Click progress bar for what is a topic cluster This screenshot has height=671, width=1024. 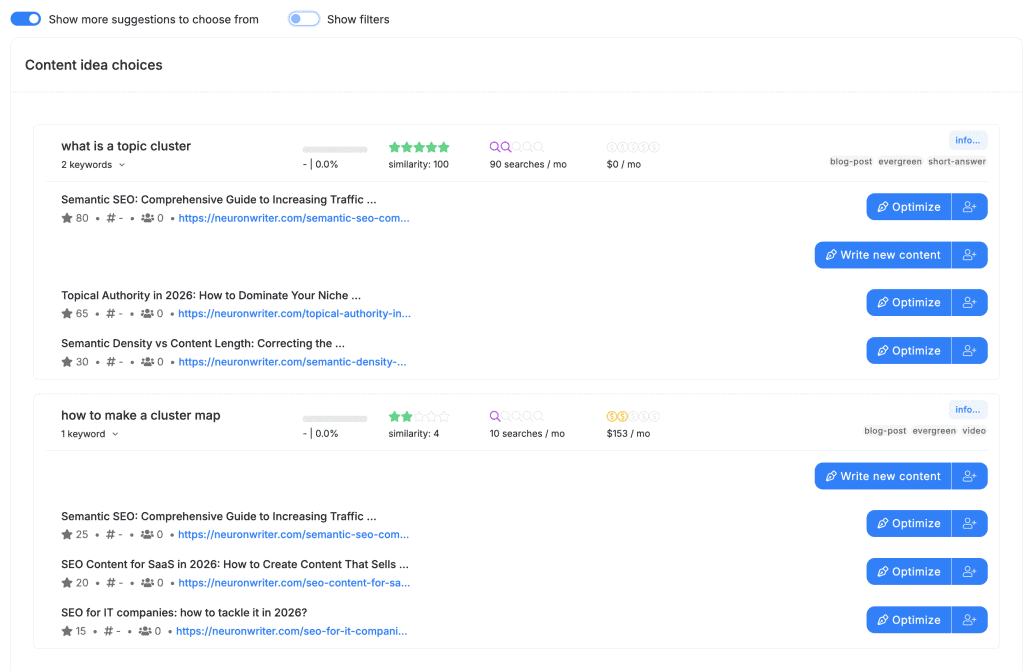(x=335, y=148)
